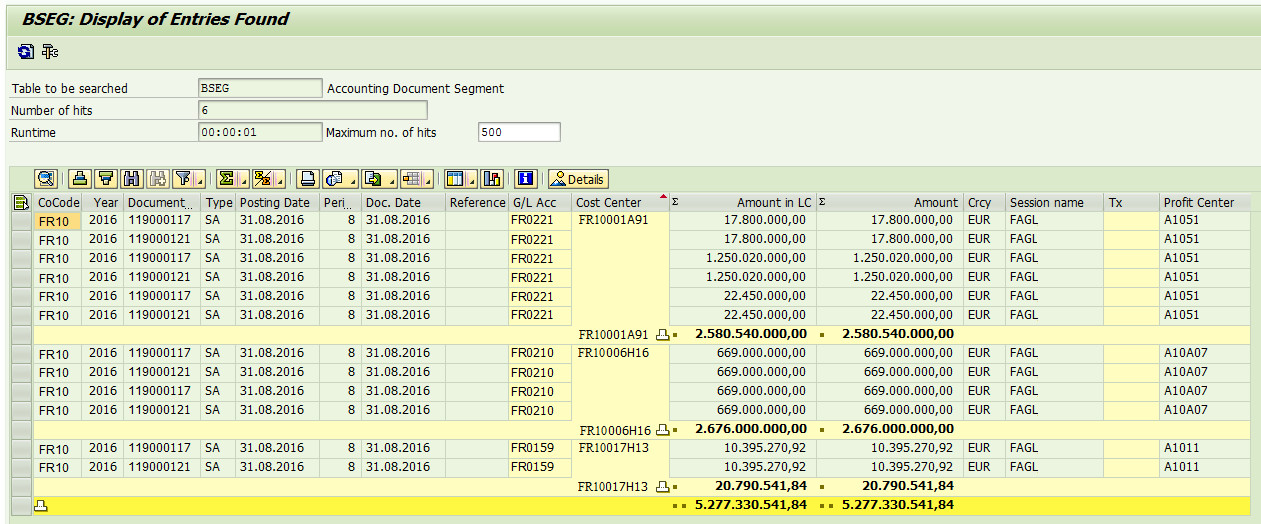Click the Find binoculars icon
The image size is (1261, 524).
pos(132,179)
